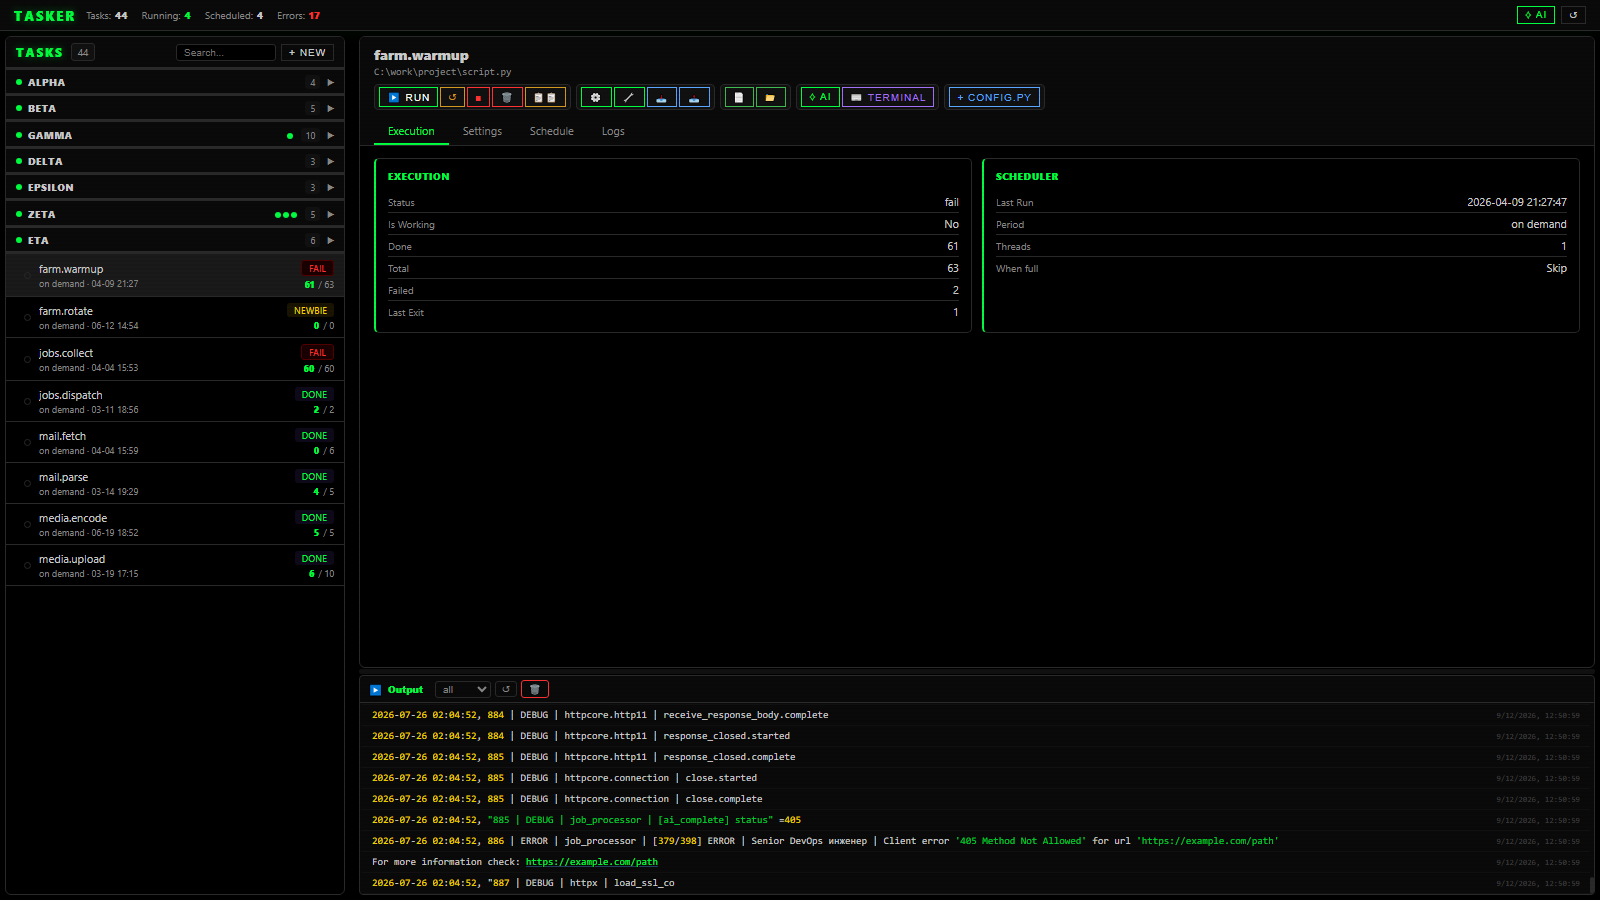
Task: Select the mail.fetch task
Action: [175, 442]
